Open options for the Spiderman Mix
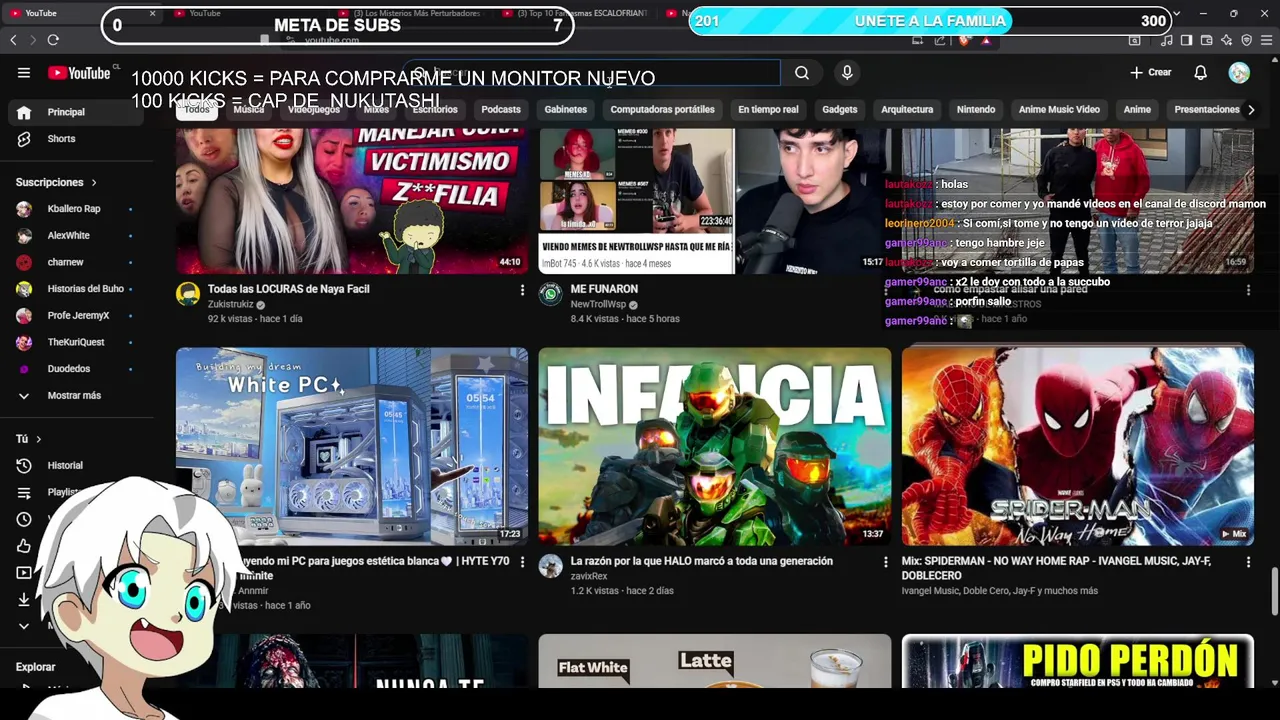This screenshot has height=720, width=1280. point(1248,562)
